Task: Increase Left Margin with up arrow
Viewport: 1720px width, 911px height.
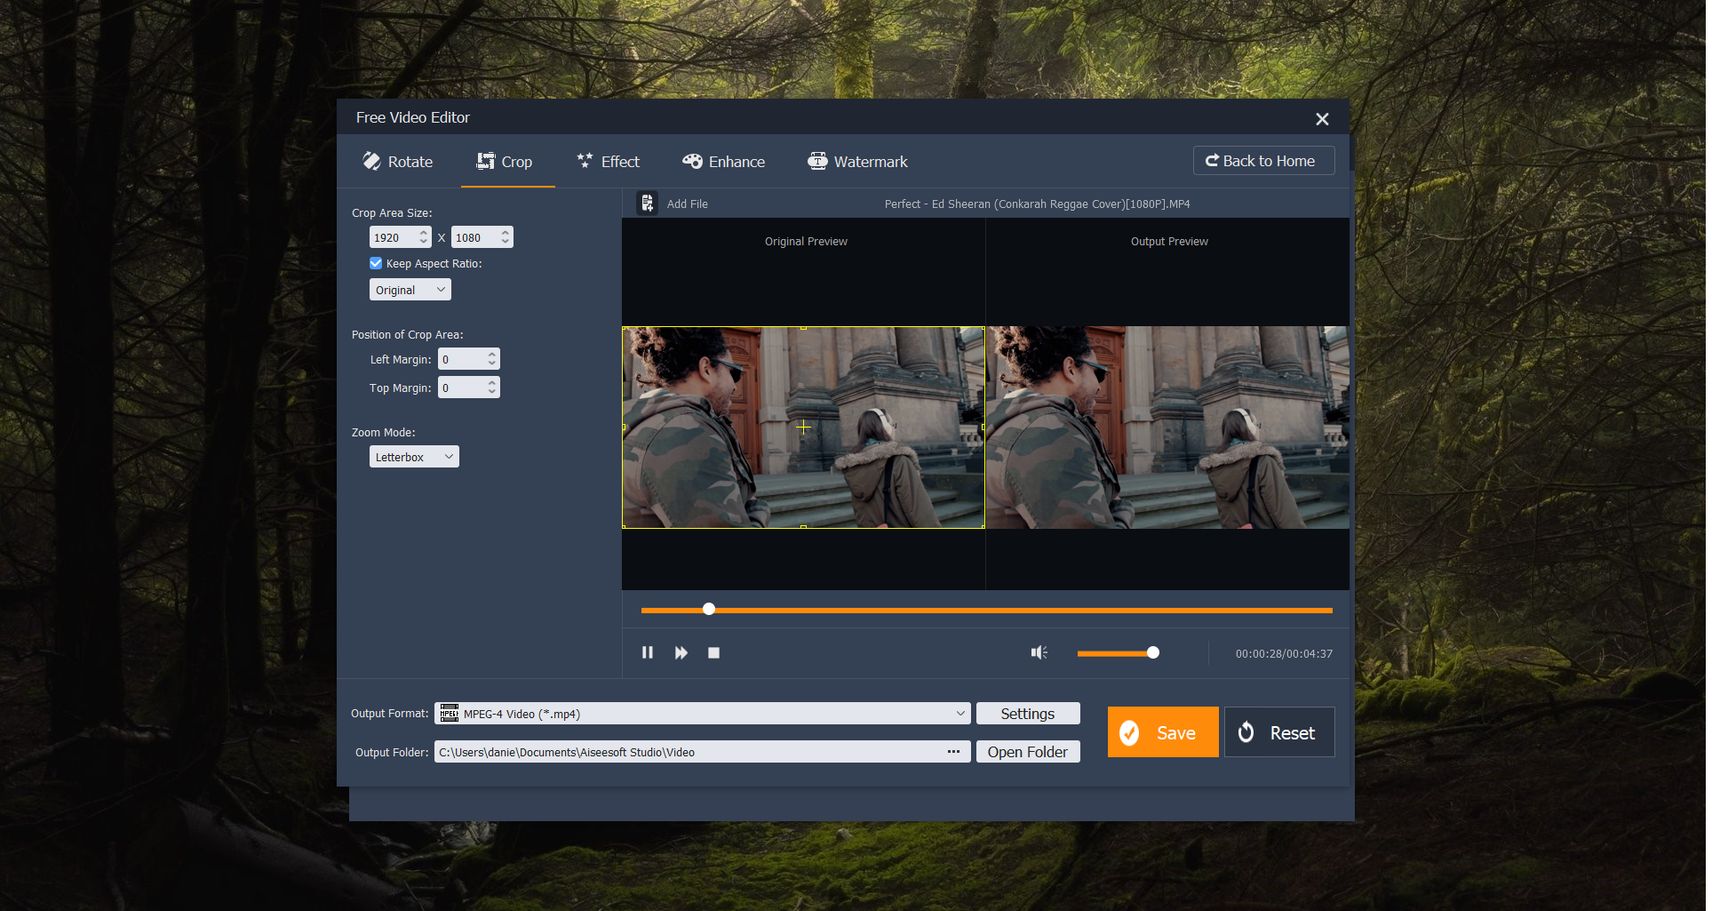Action: click(492, 354)
